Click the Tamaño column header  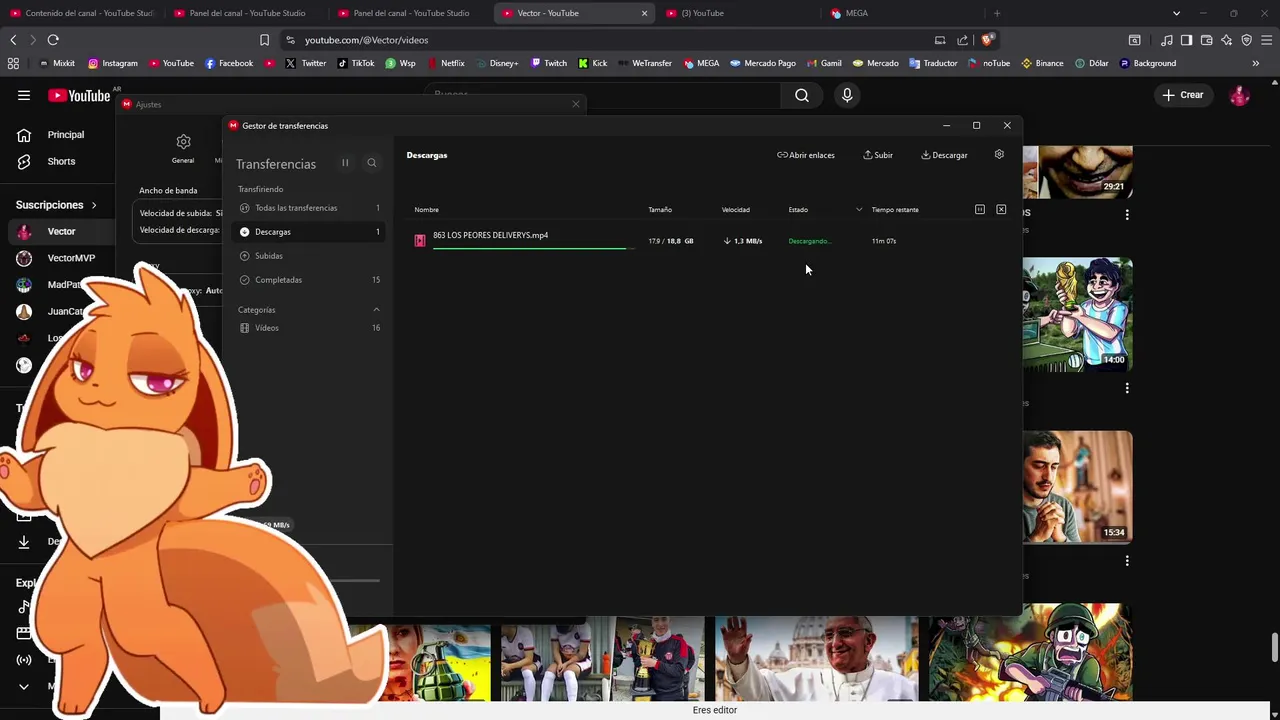[x=660, y=210]
